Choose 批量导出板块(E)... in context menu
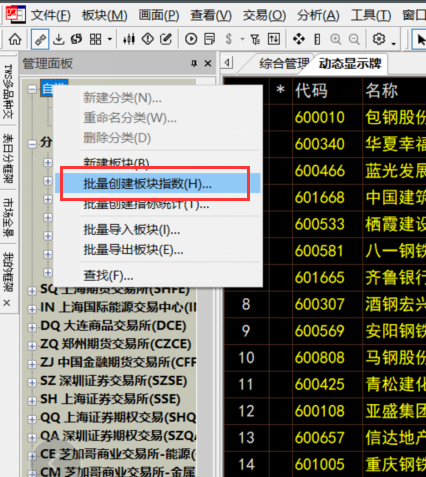Image resolution: width=426 pixels, height=477 pixels. [157, 250]
